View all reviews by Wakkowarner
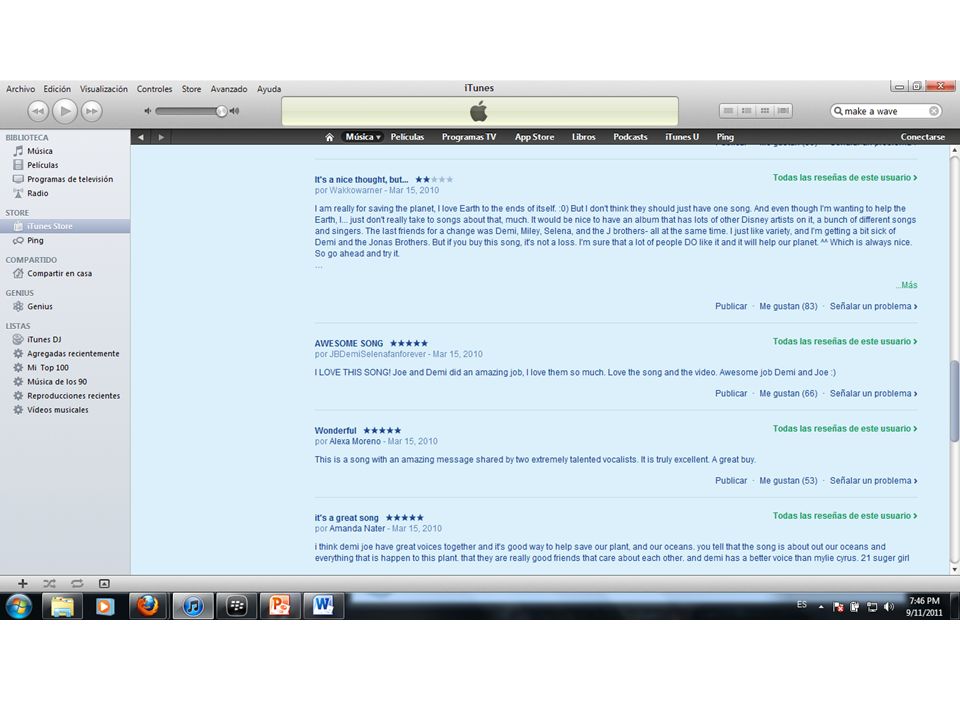The width and height of the screenshot is (960, 720). pyautogui.click(x=844, y=178)
